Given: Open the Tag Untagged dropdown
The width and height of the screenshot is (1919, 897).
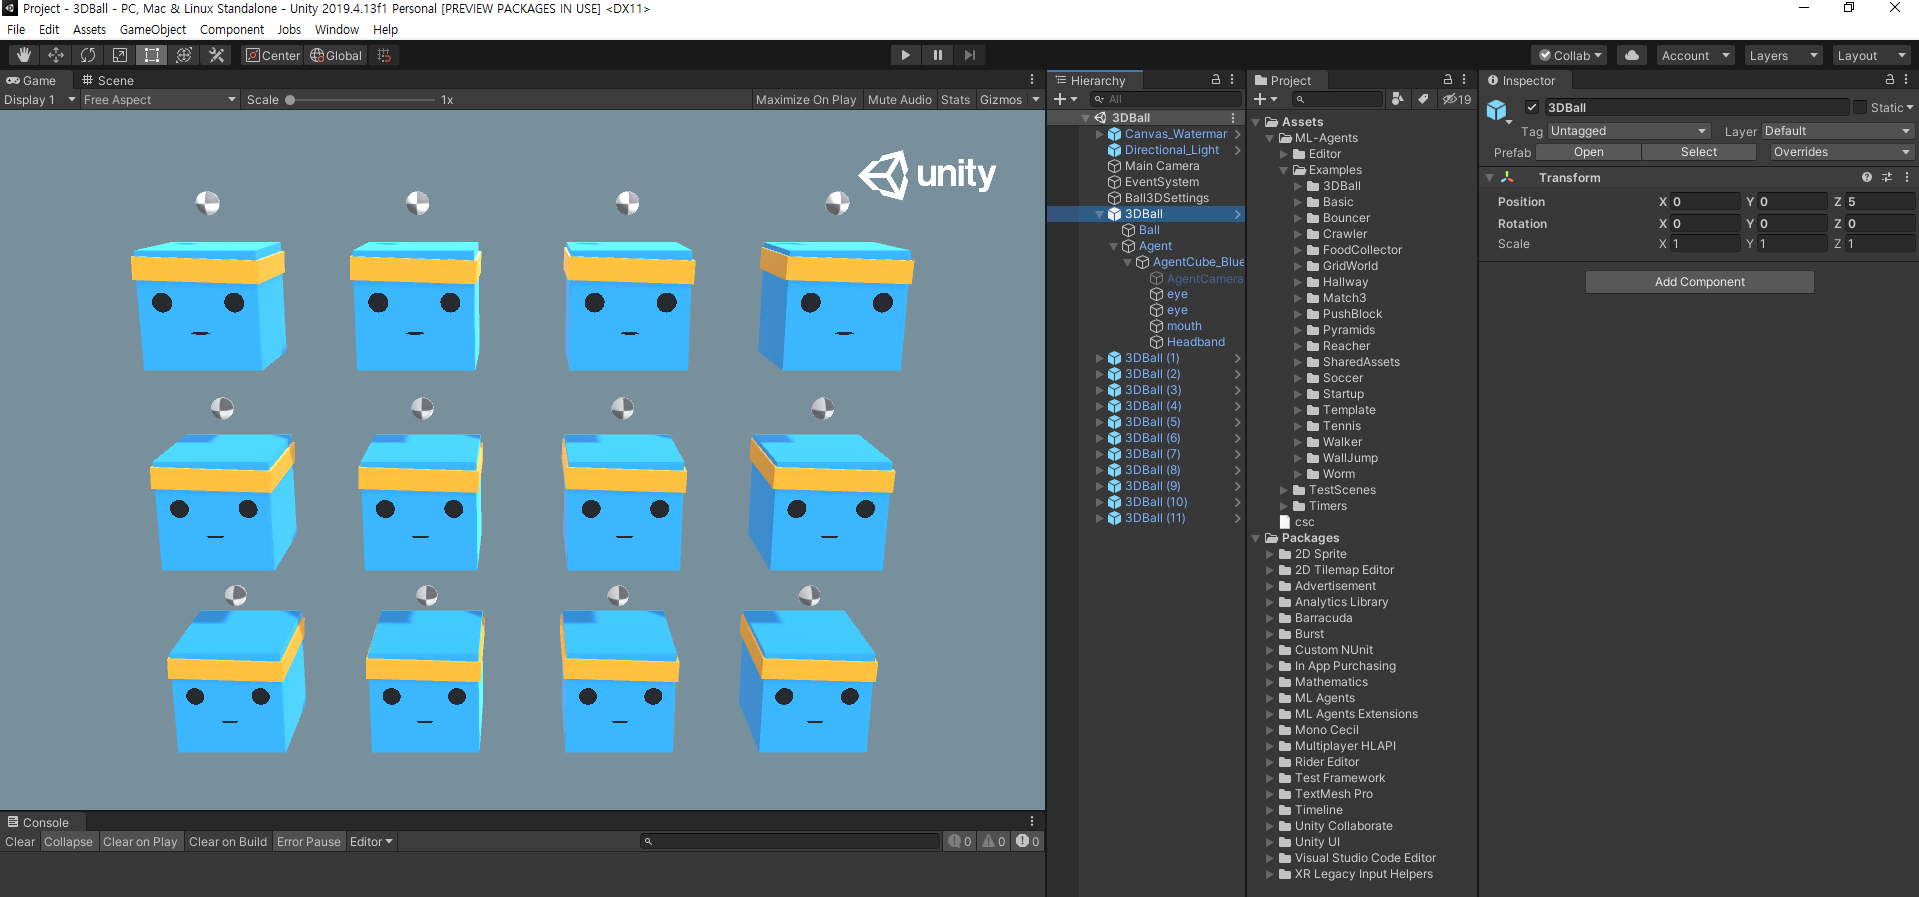Looking at the screenshot, I should pyautogui.click(x=1629, y=131).
